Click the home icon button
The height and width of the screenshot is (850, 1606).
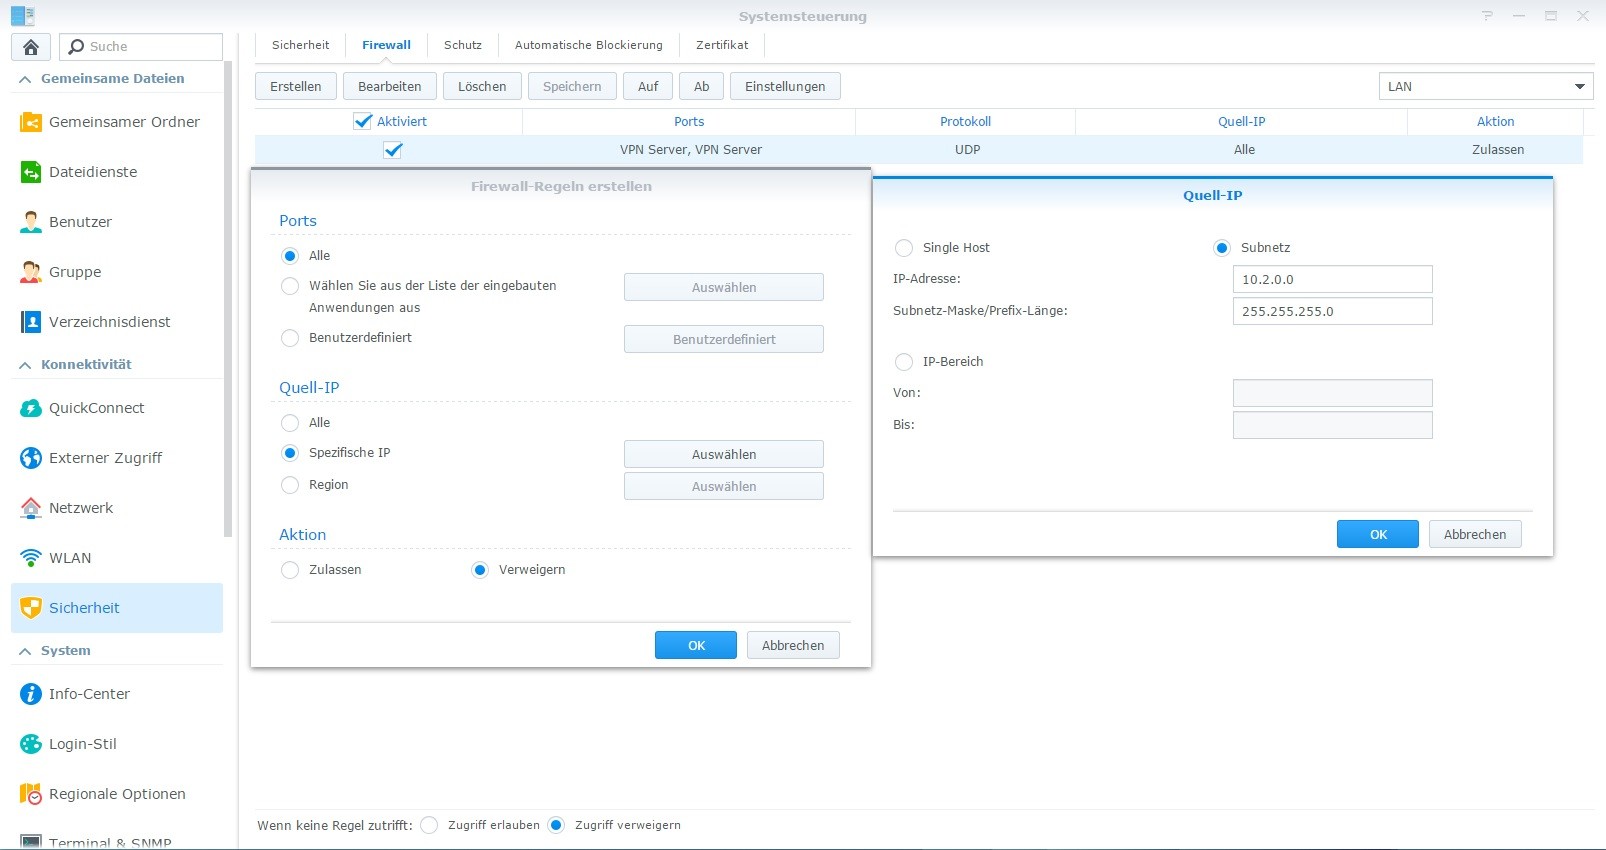[31, 47]
